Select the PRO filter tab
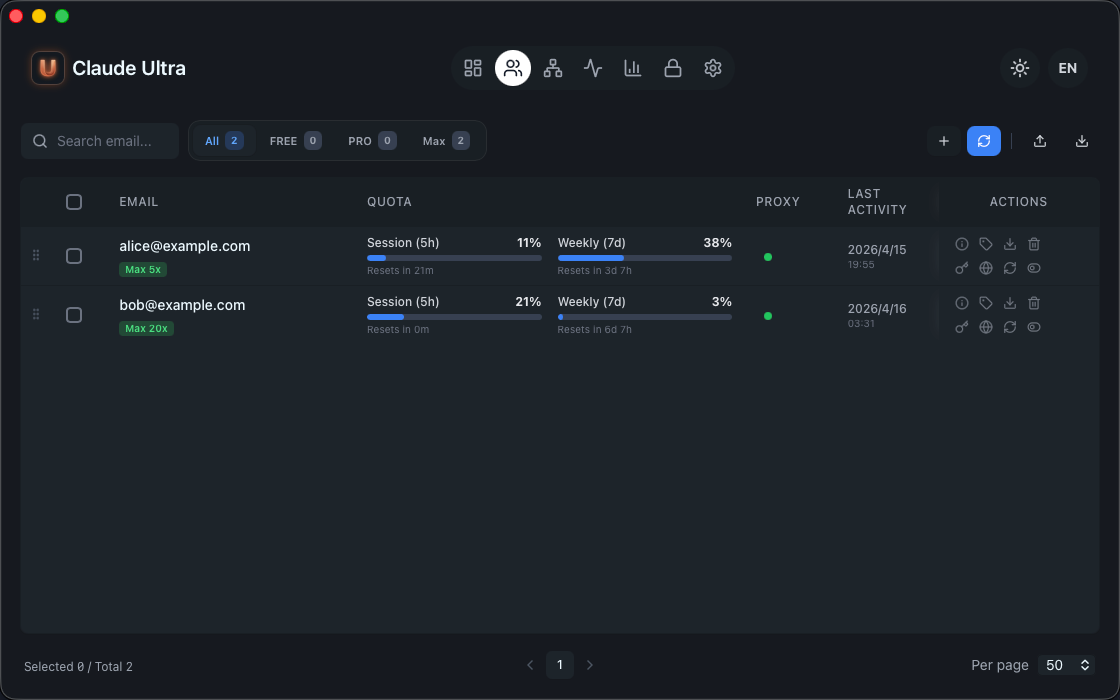 [372, 141]
